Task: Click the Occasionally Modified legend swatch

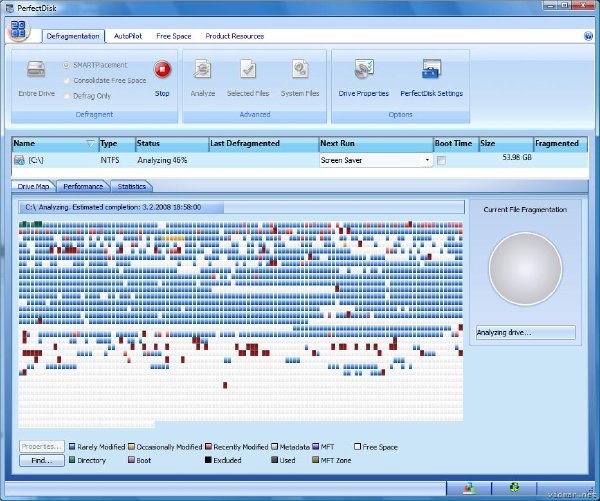Action: 131,446
